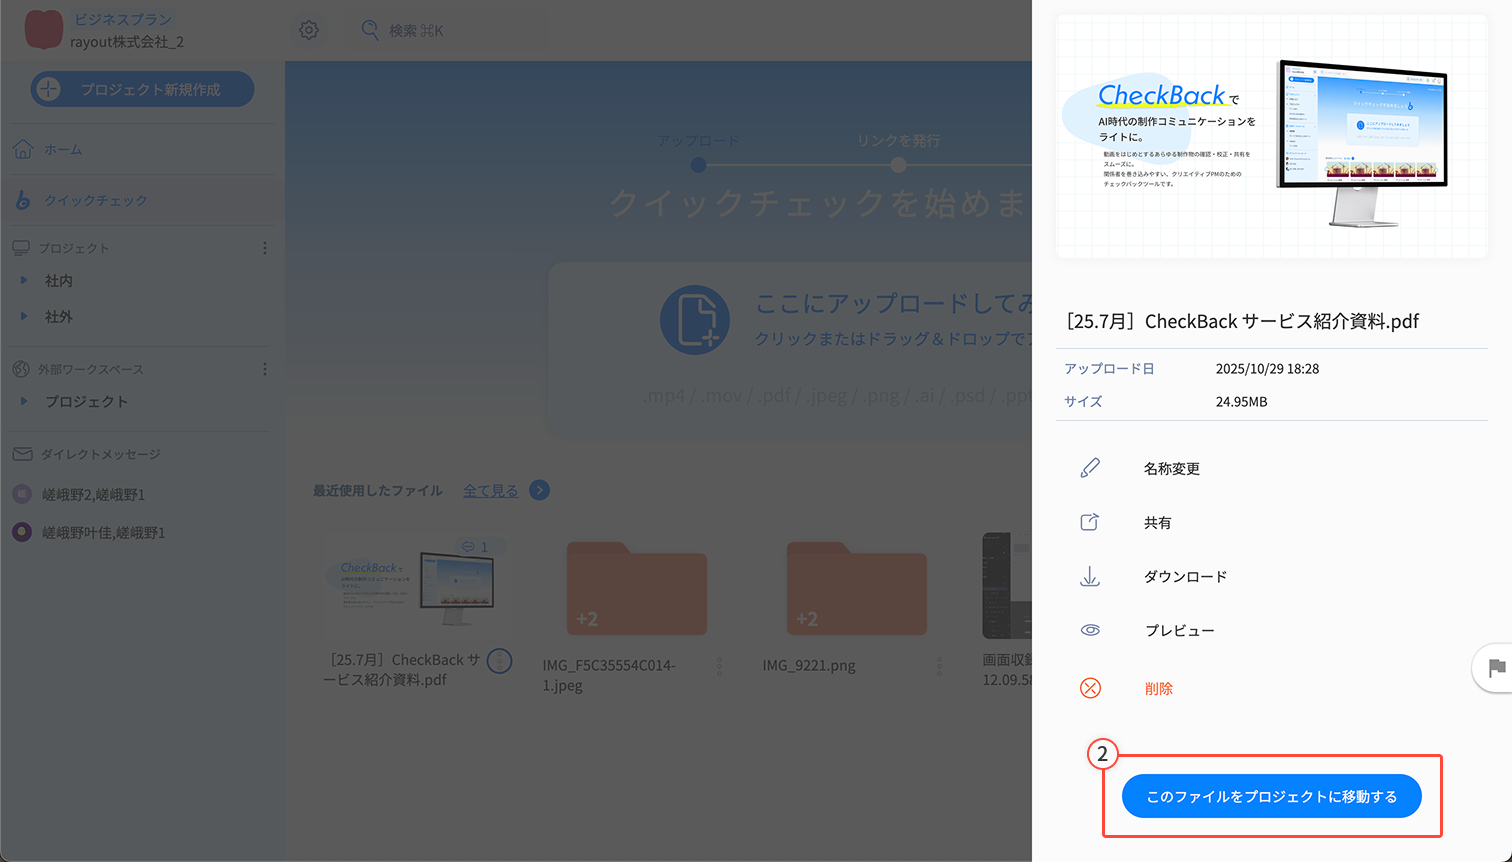The width and height of the screenshot is (1512, 862).
Task: Click the ここにアップロード drop zone text
Action: (894, 303)
